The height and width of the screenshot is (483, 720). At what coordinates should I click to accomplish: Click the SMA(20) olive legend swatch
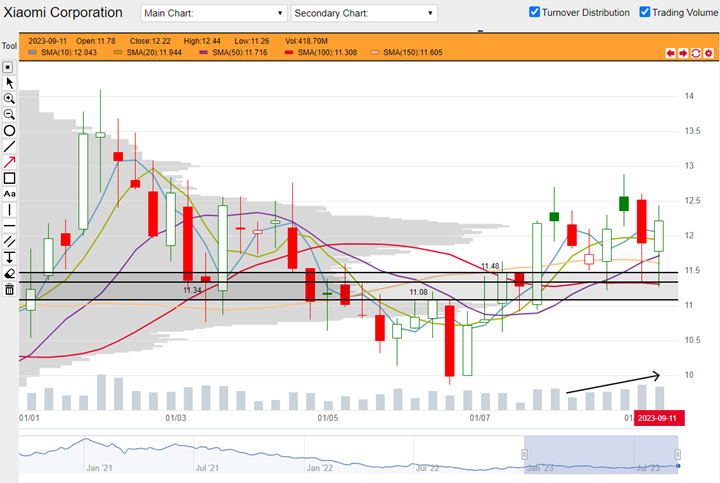[118, 53]
